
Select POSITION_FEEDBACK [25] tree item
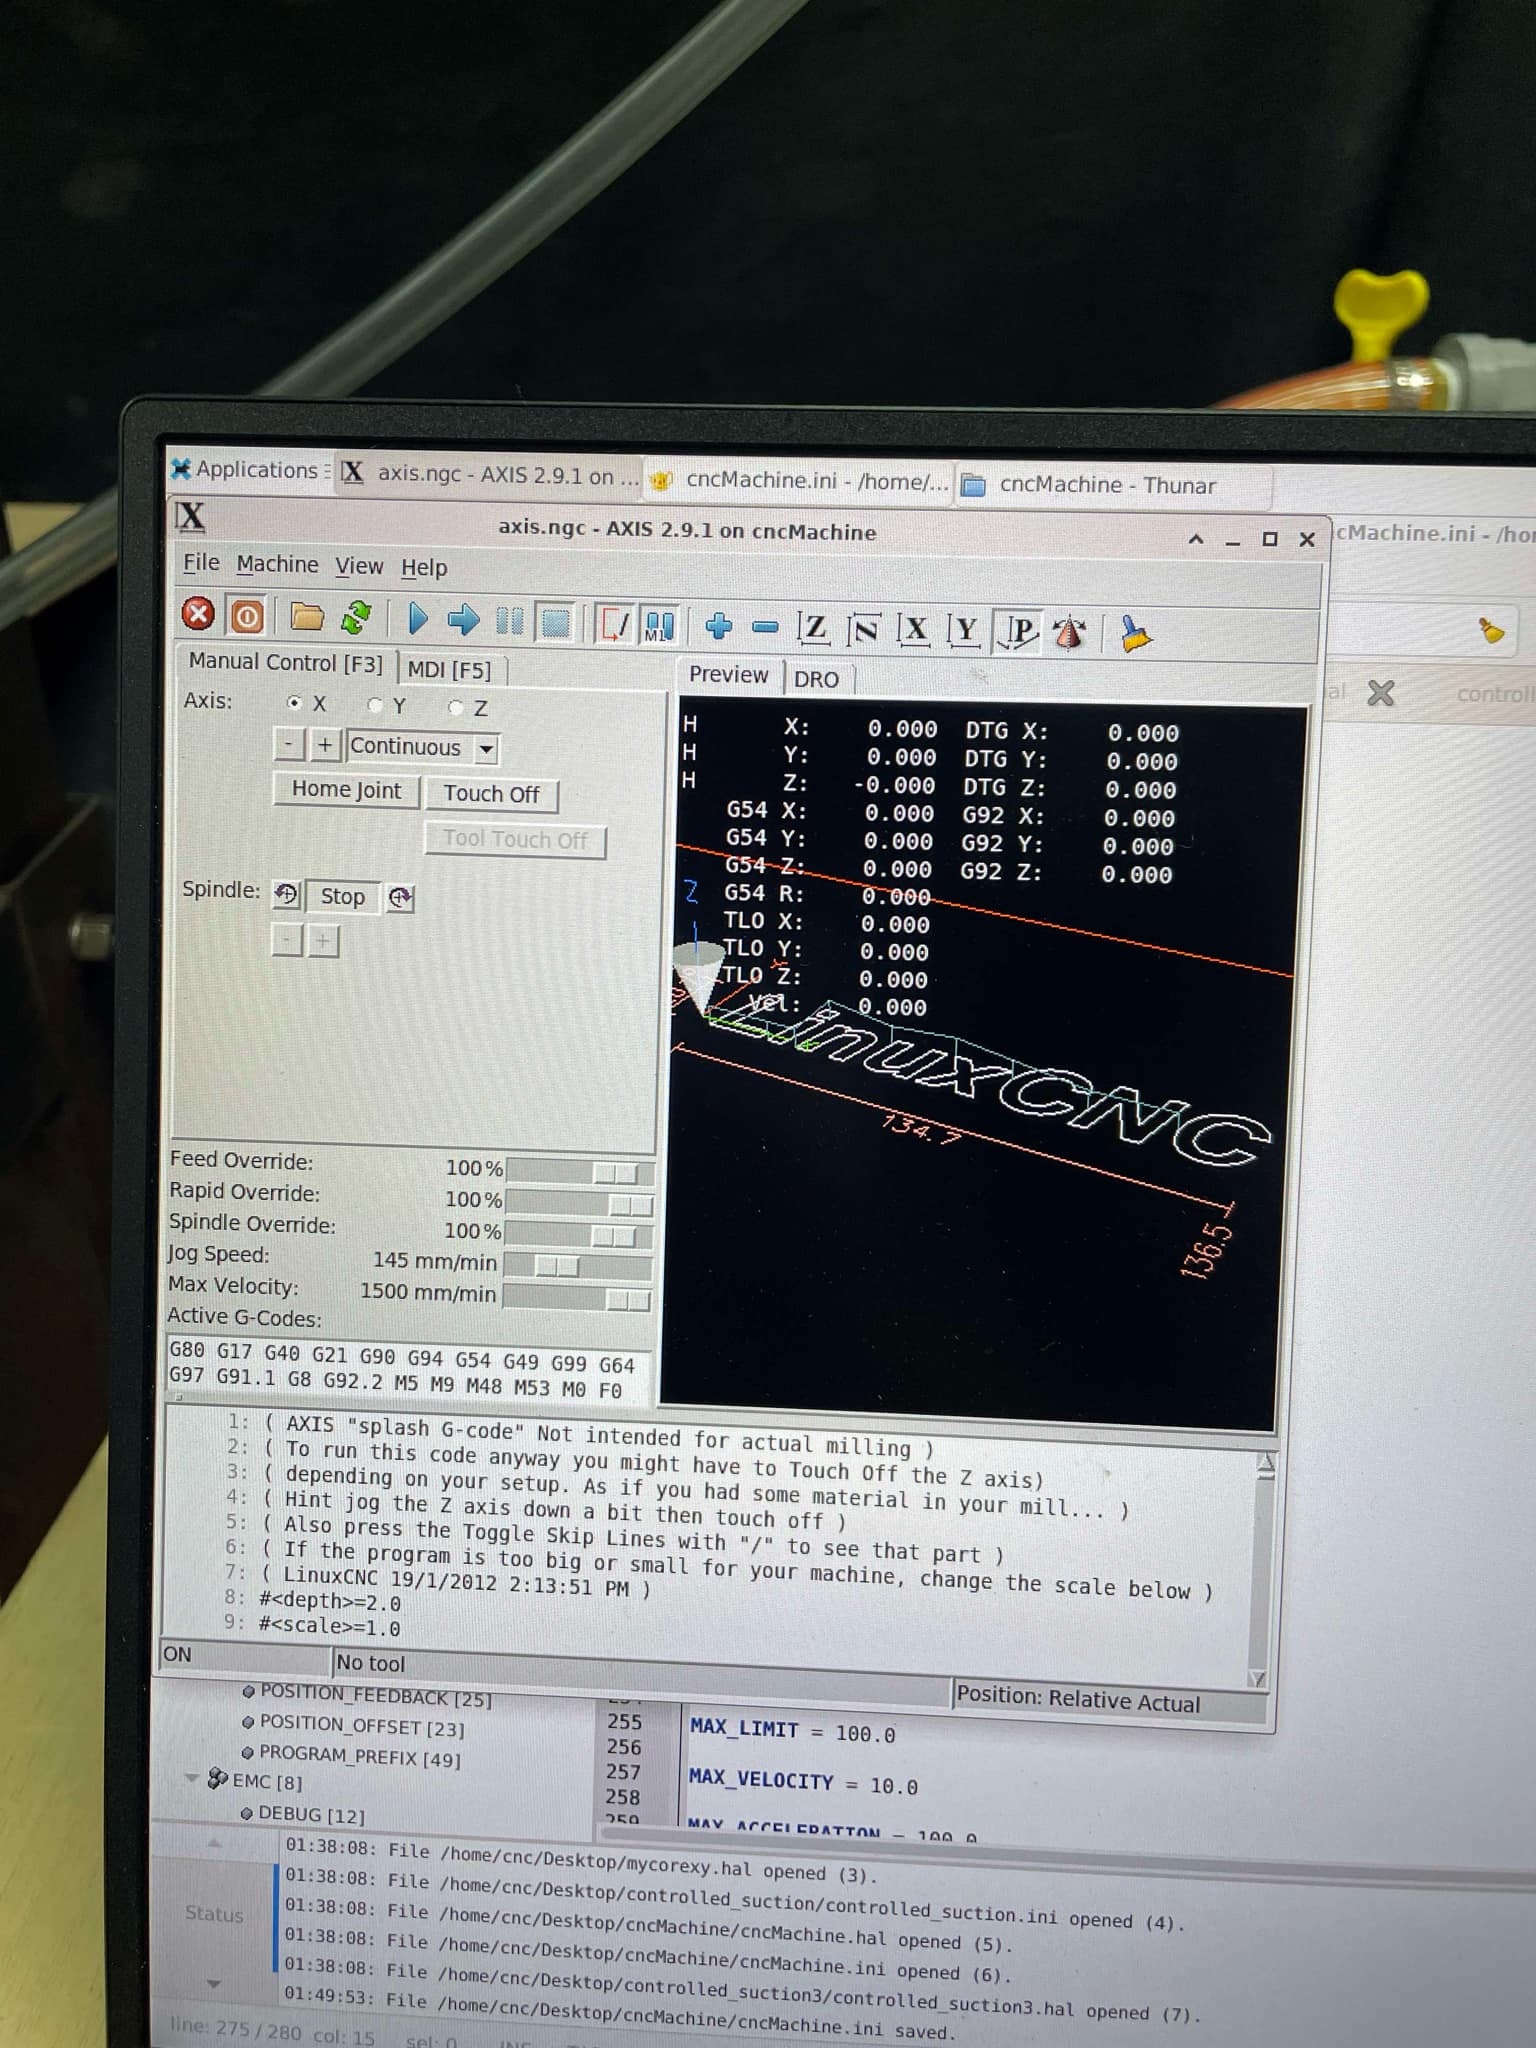point(374,1696)
